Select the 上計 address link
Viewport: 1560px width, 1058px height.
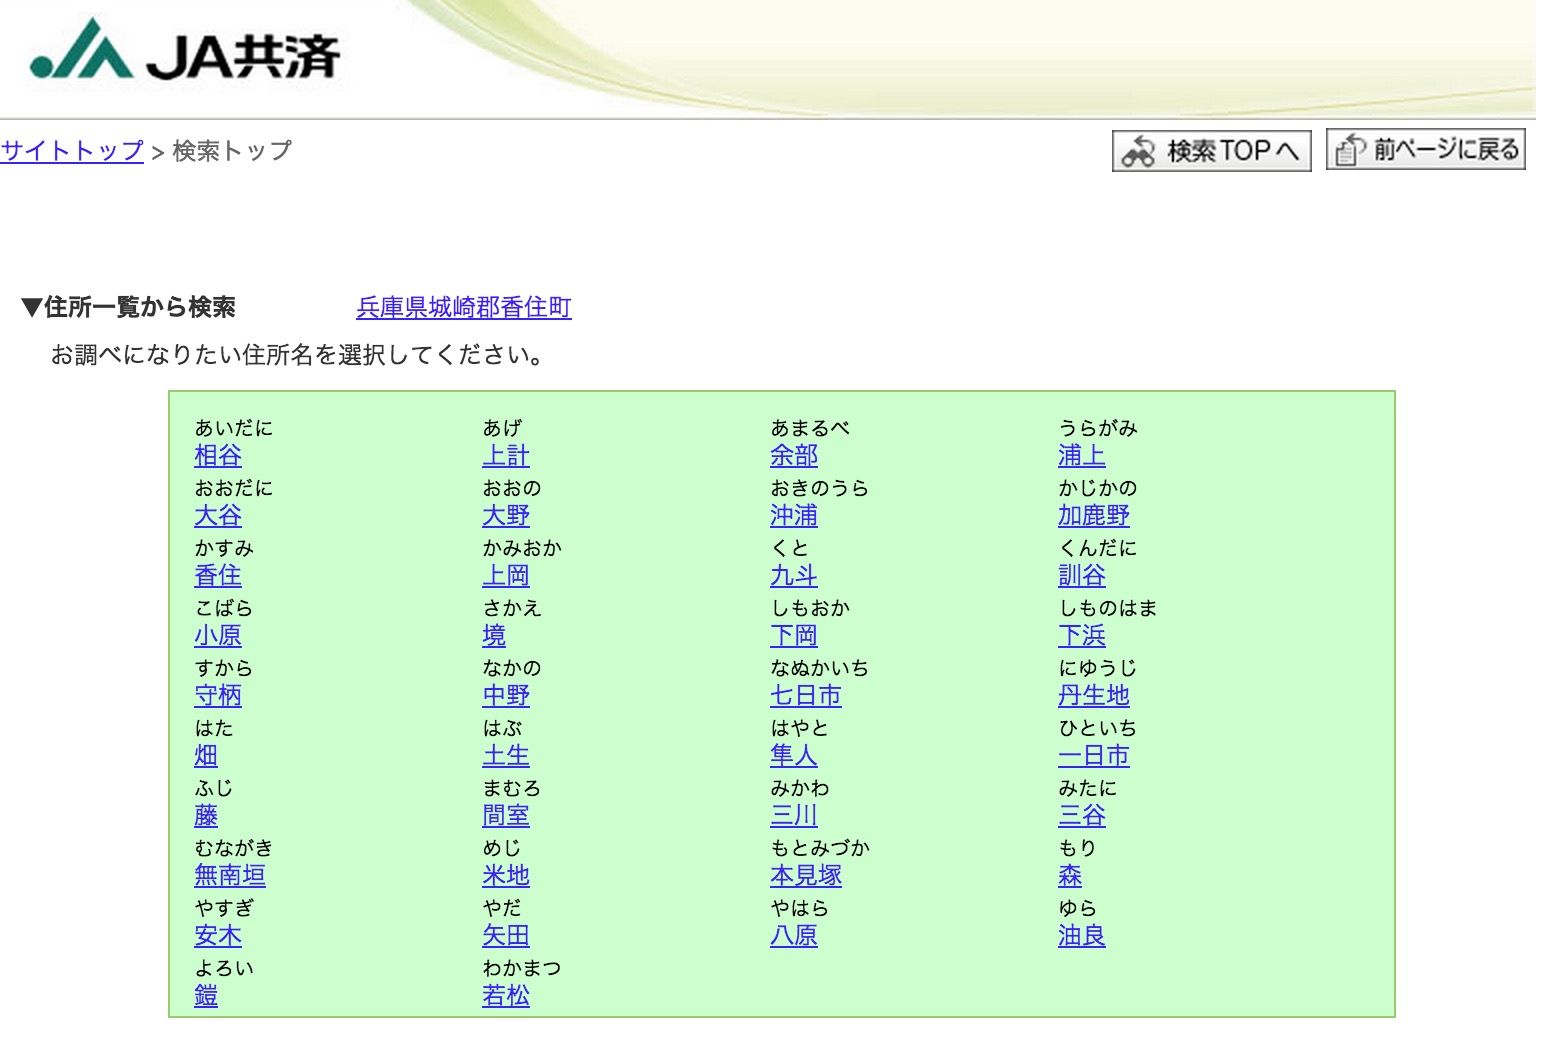coord(506,456)
